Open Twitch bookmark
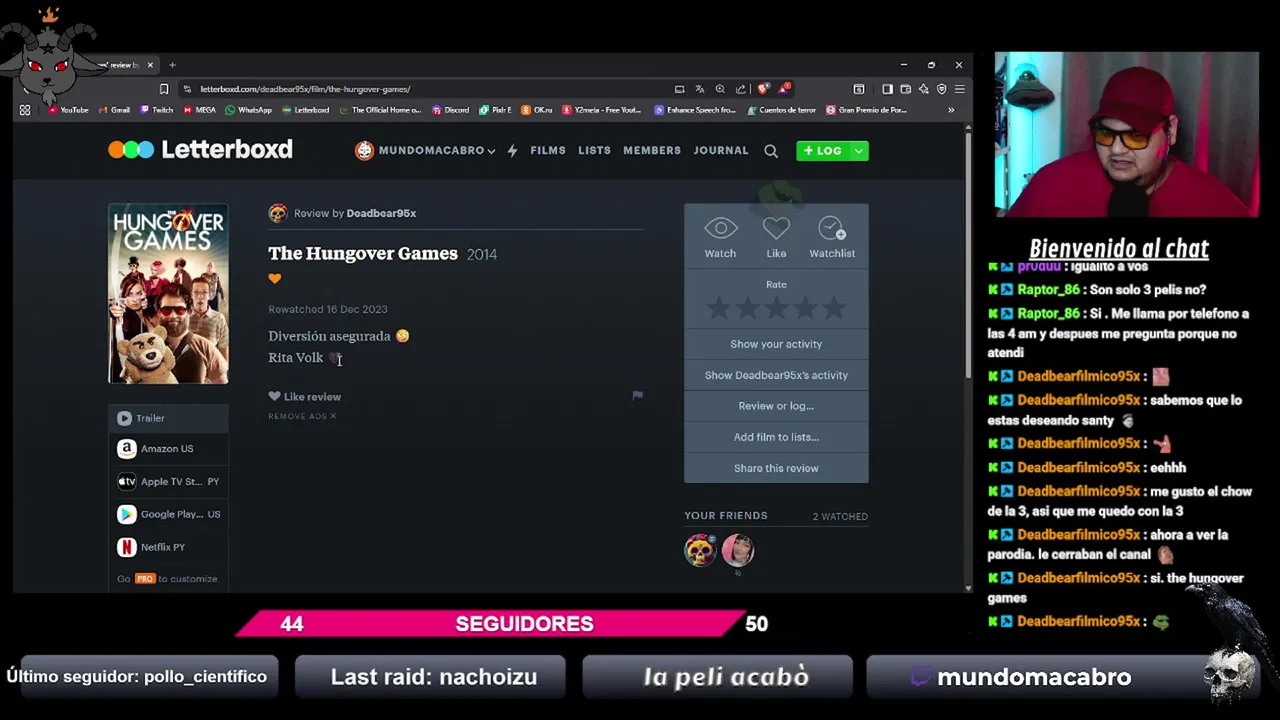Viewport: 1280px width, 720px height. tap(157, 110)
